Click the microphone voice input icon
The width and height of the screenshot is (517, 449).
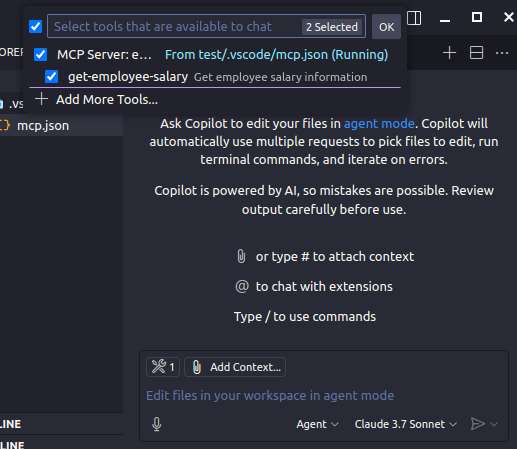pos(157,424)
